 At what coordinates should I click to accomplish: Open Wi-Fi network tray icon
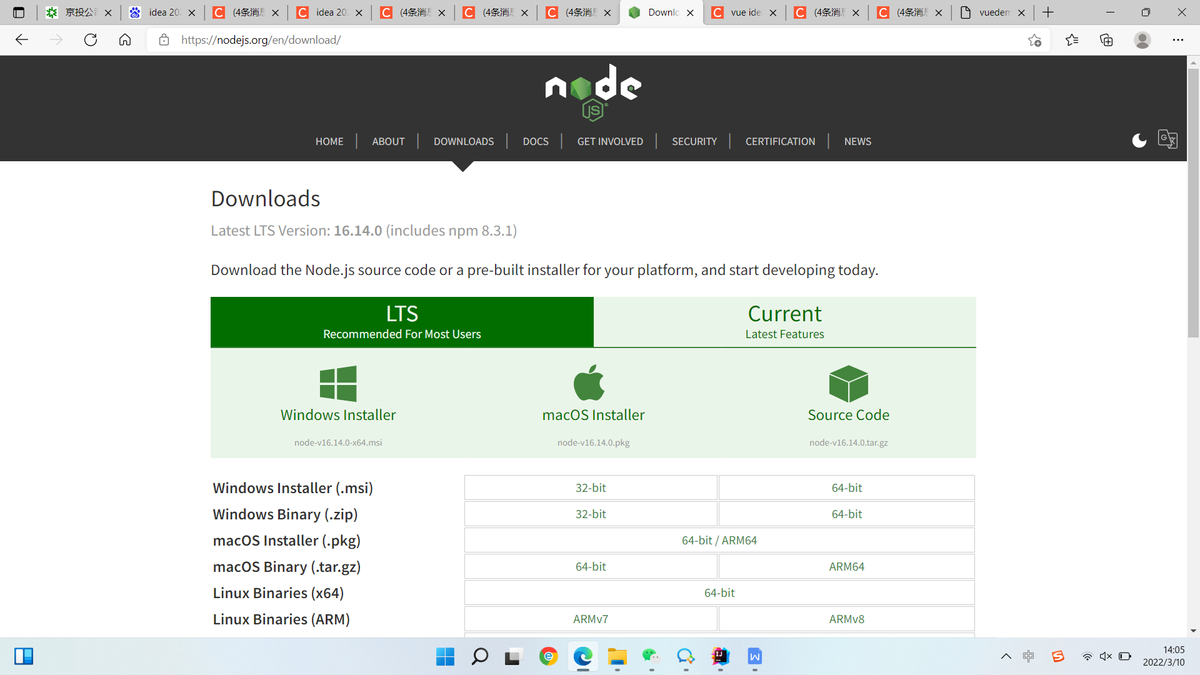pos(1087,656)
